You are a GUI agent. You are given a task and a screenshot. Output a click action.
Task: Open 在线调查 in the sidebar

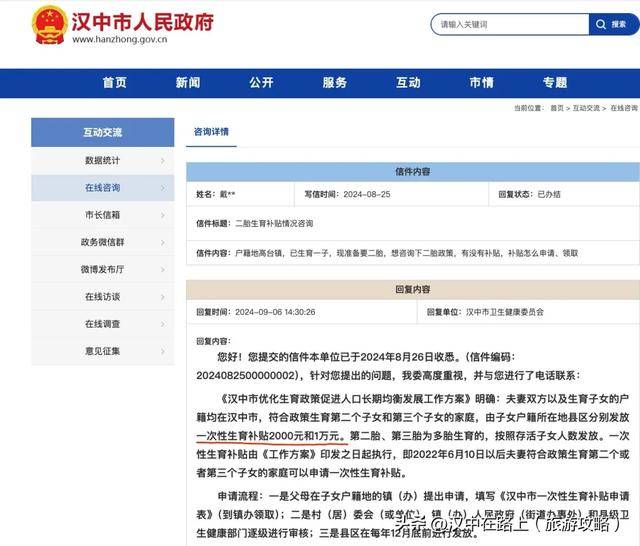click(102, 324)
